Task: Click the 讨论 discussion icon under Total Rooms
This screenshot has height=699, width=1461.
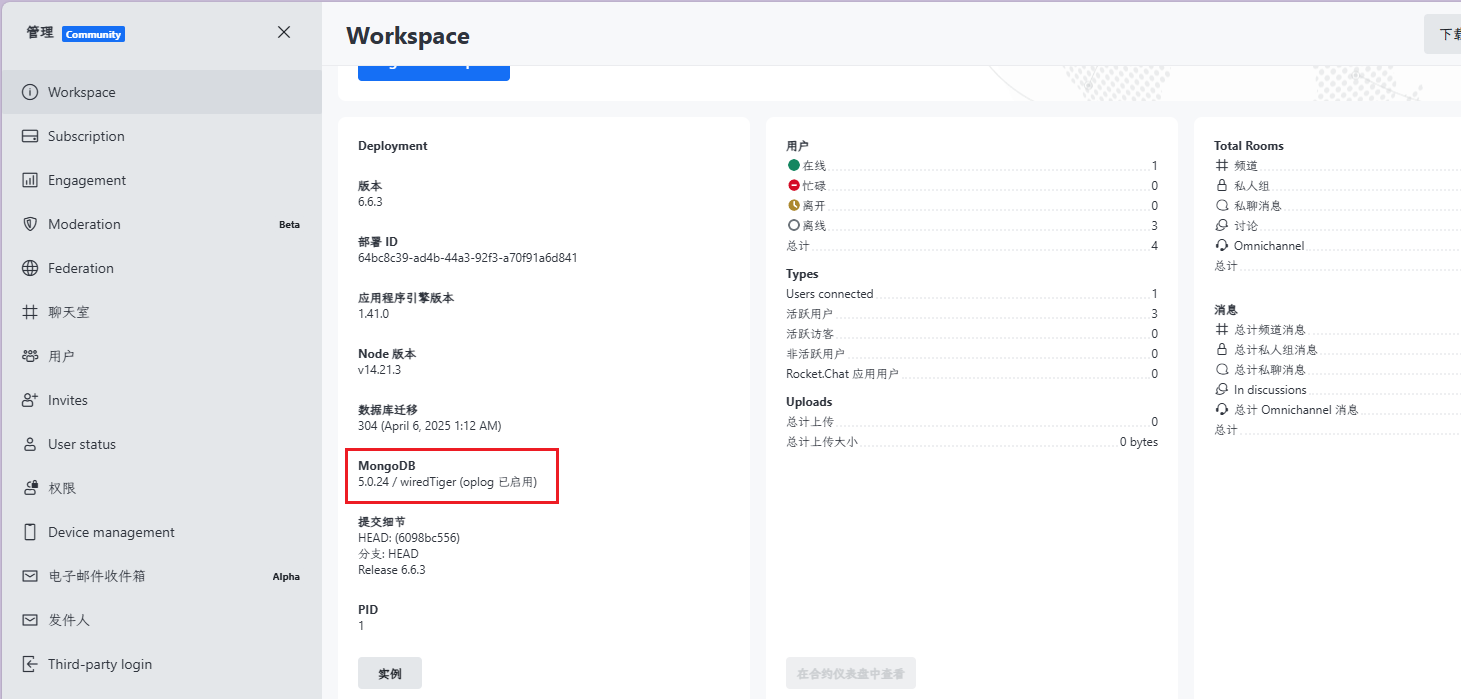Action: click(x=1221, y=225)
